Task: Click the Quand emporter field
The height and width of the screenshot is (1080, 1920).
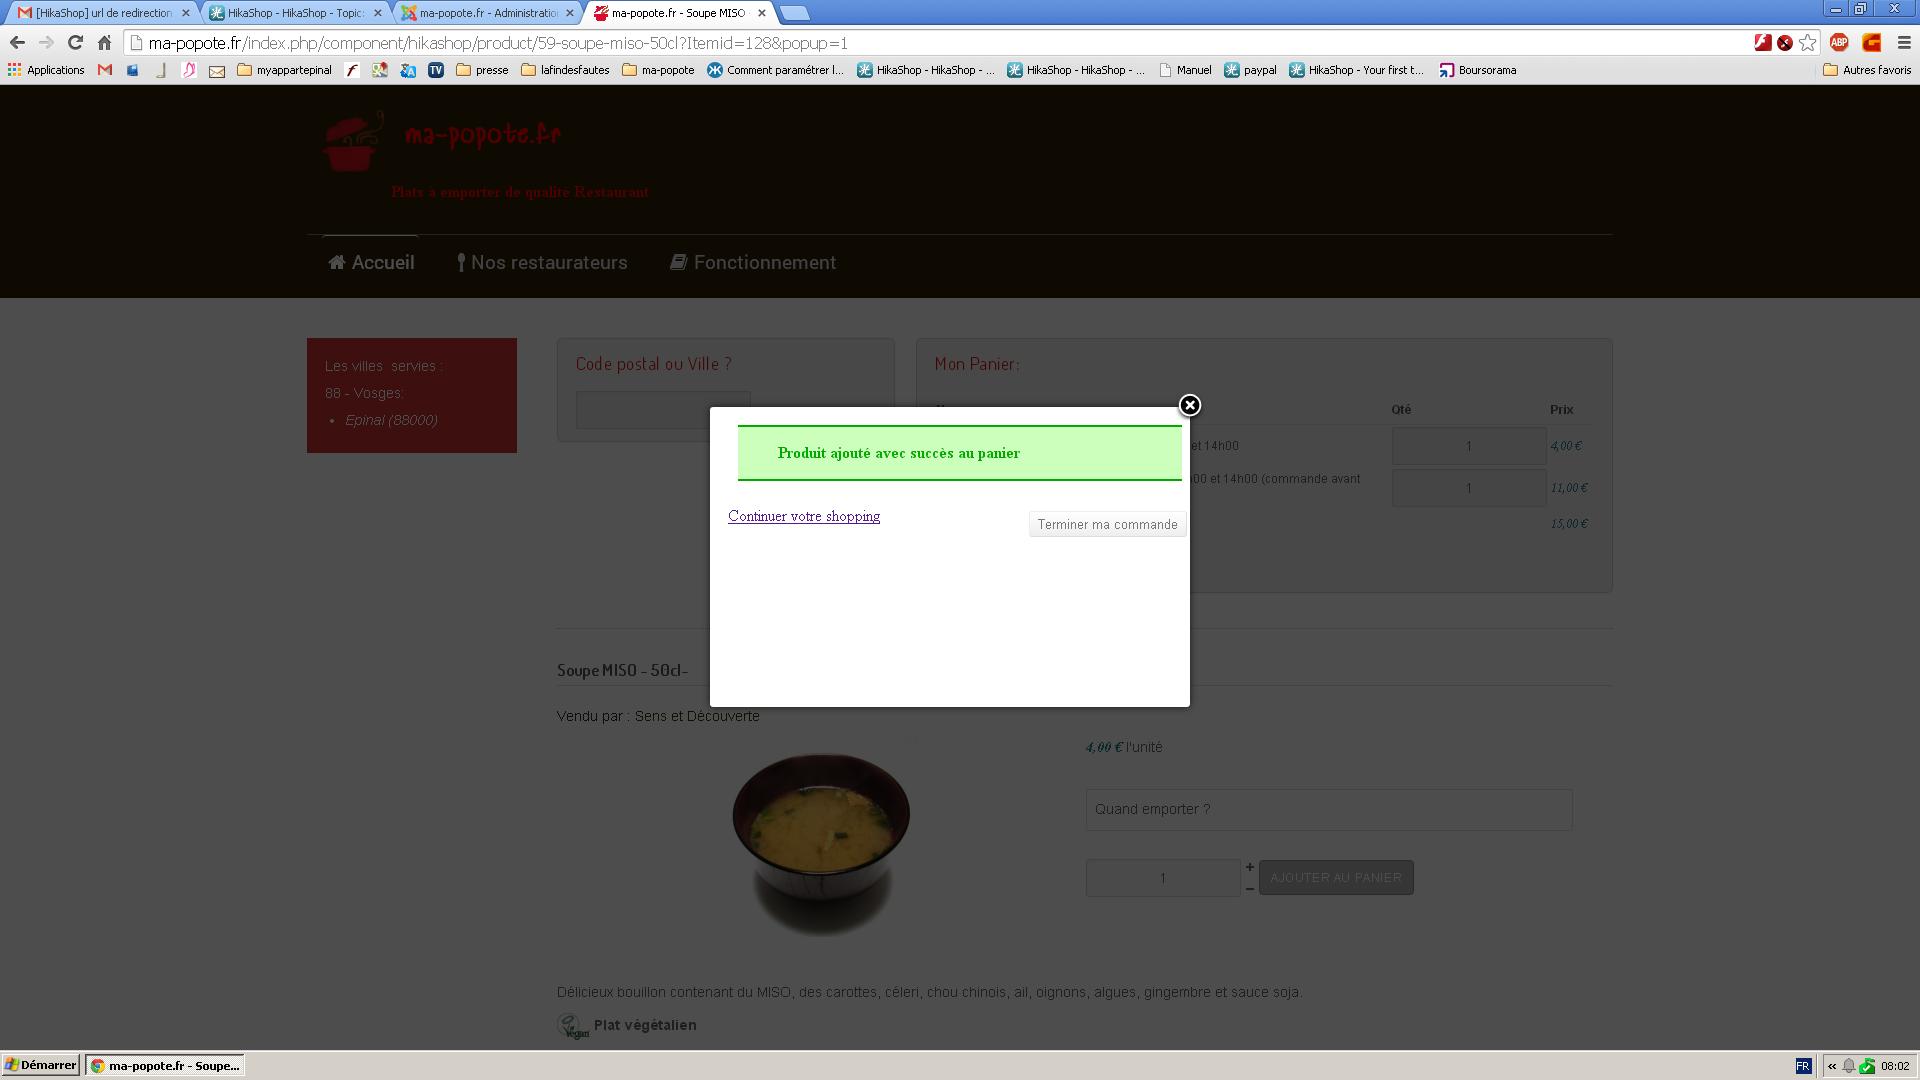Action: (x=1328, y=809)
